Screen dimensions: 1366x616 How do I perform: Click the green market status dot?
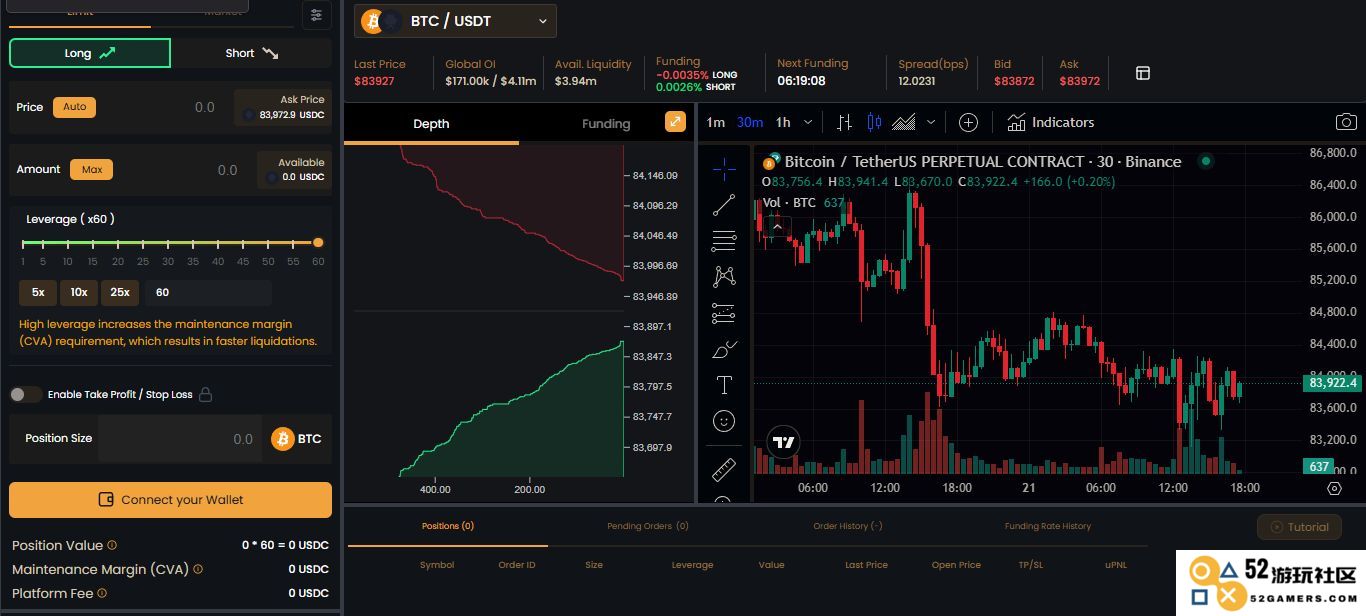pos(1206,161)
